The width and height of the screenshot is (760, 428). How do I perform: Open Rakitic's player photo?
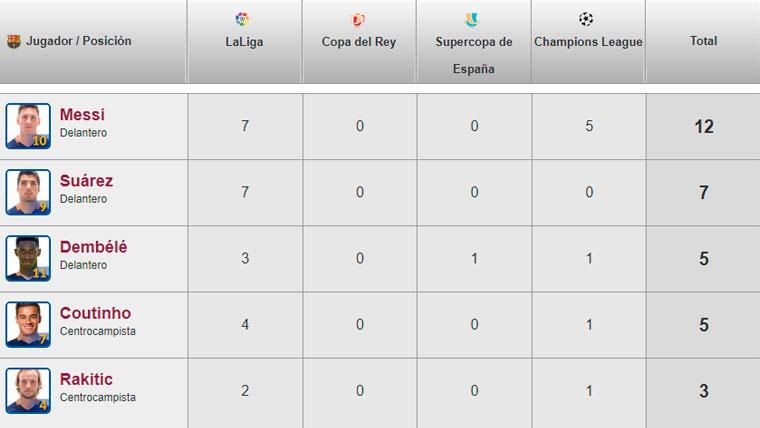[28, 390]
